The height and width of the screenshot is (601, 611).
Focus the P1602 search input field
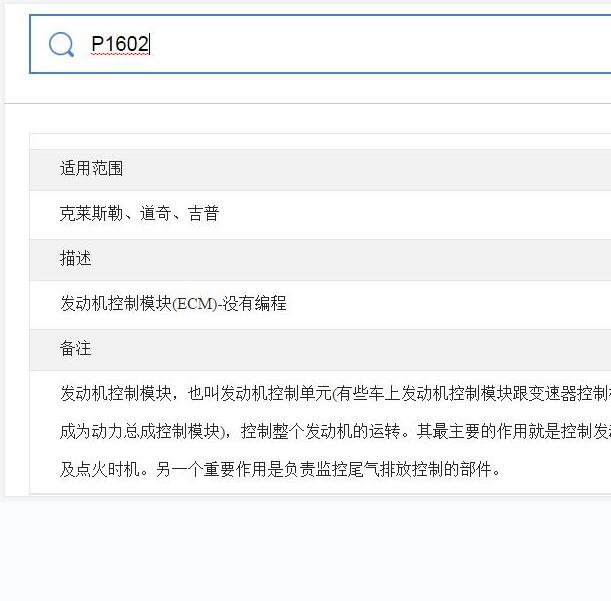(x=320, y=44)
